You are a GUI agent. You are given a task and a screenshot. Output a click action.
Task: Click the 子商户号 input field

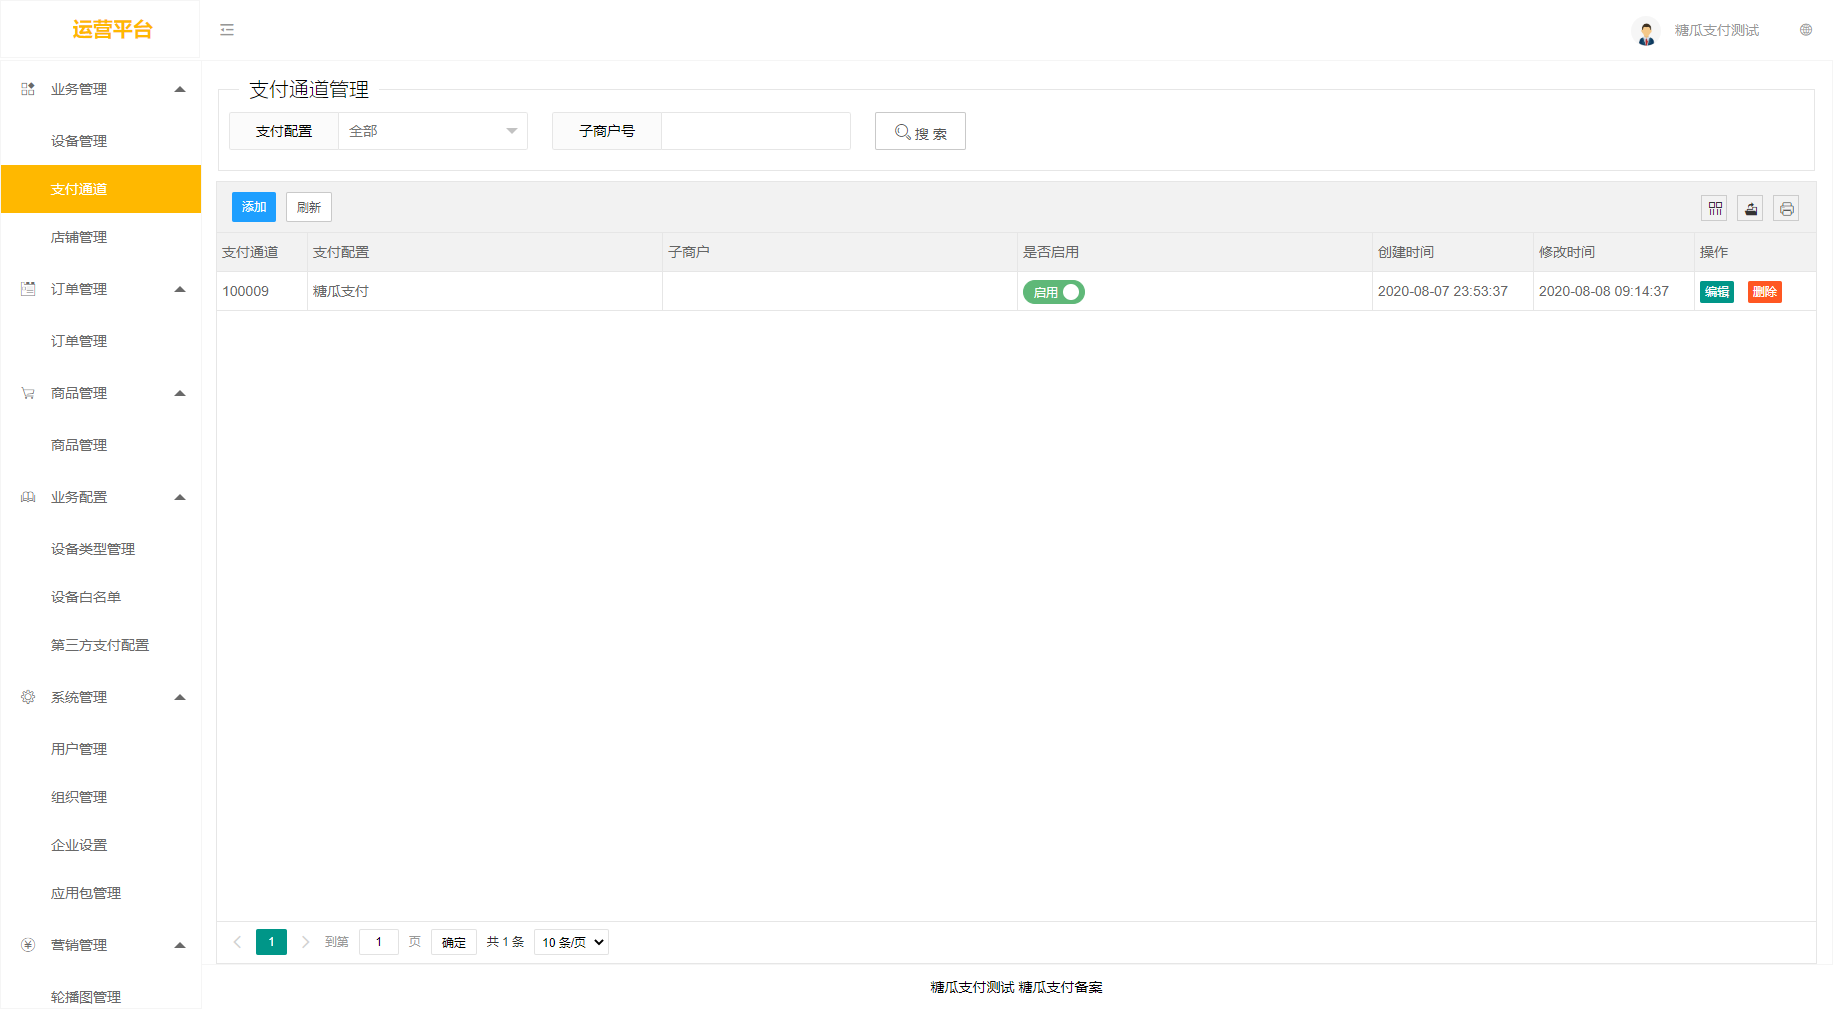(755, 131)
